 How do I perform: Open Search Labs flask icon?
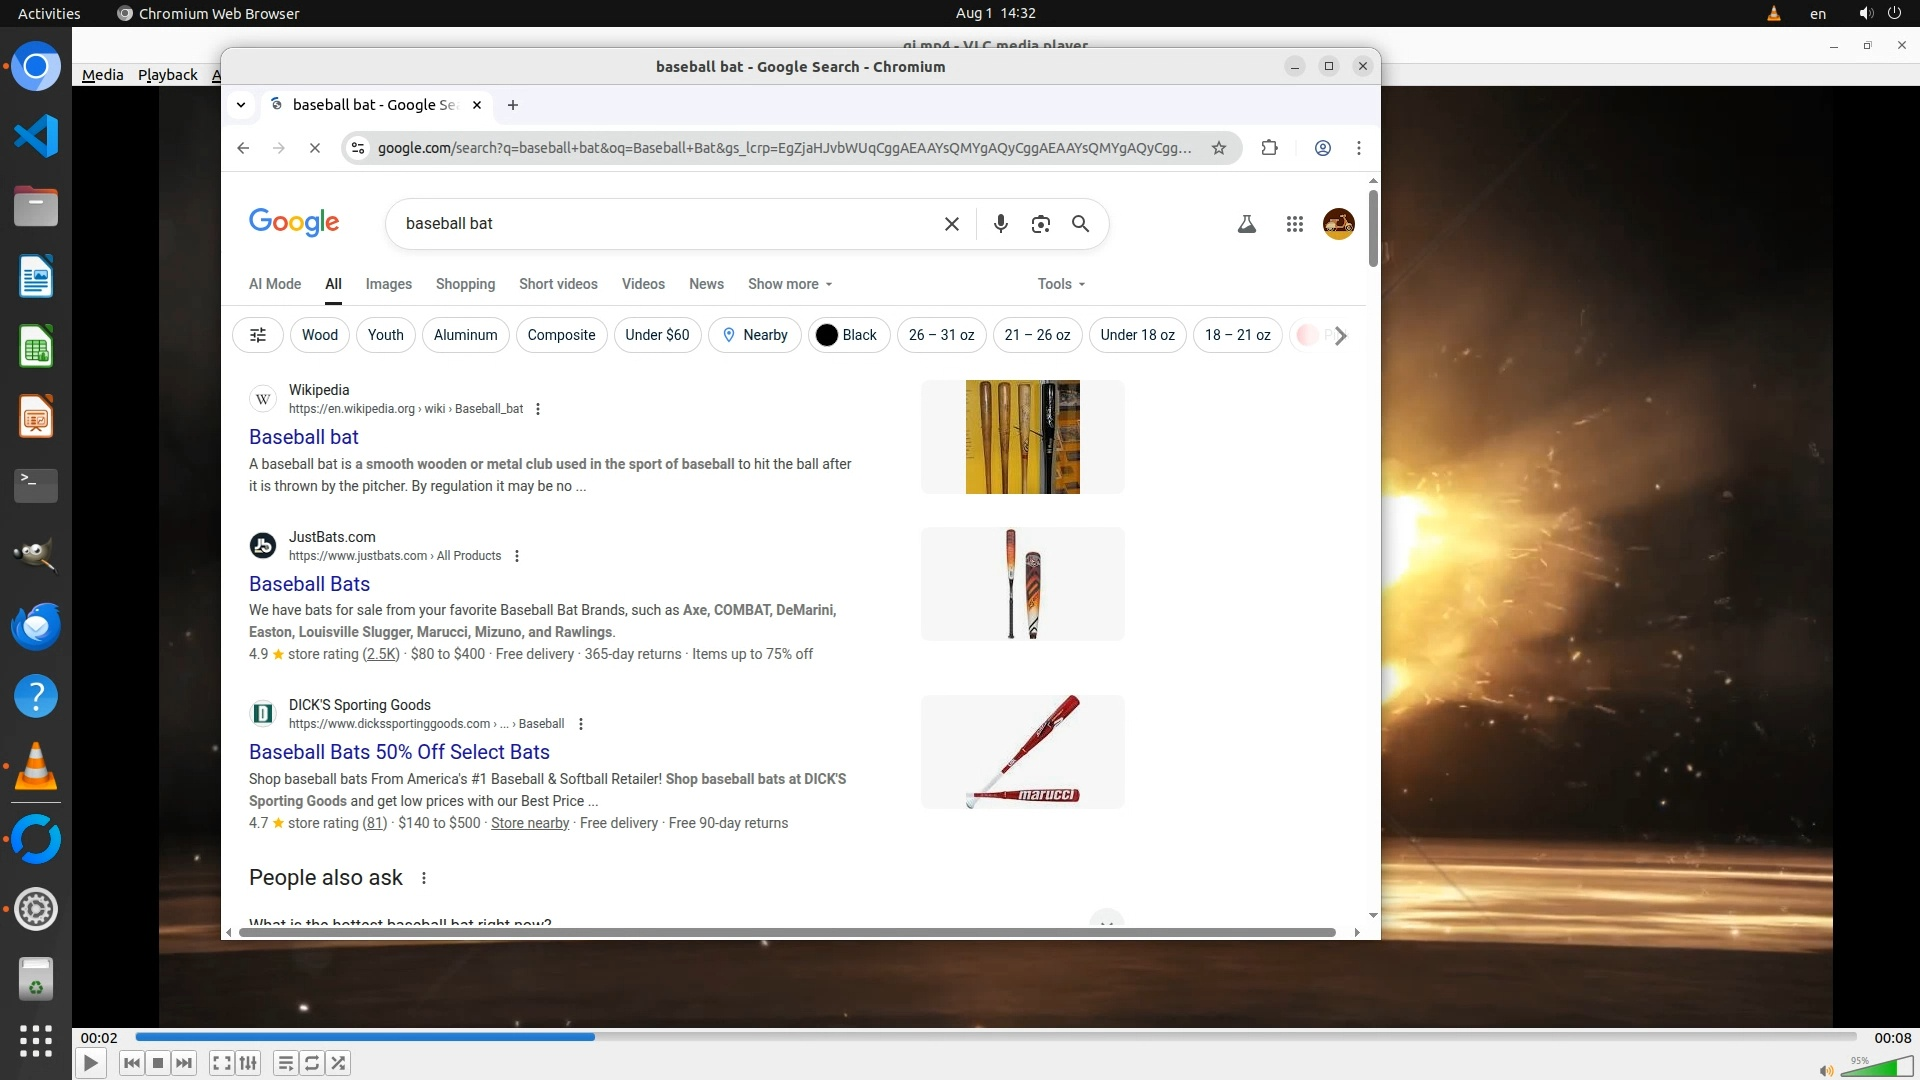(x=1246, y=224)
